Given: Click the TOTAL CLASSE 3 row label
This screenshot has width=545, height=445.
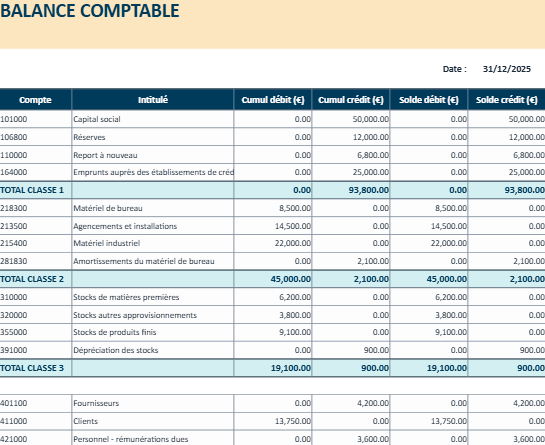Looking at the screenshot, I should tap(32, 368).
